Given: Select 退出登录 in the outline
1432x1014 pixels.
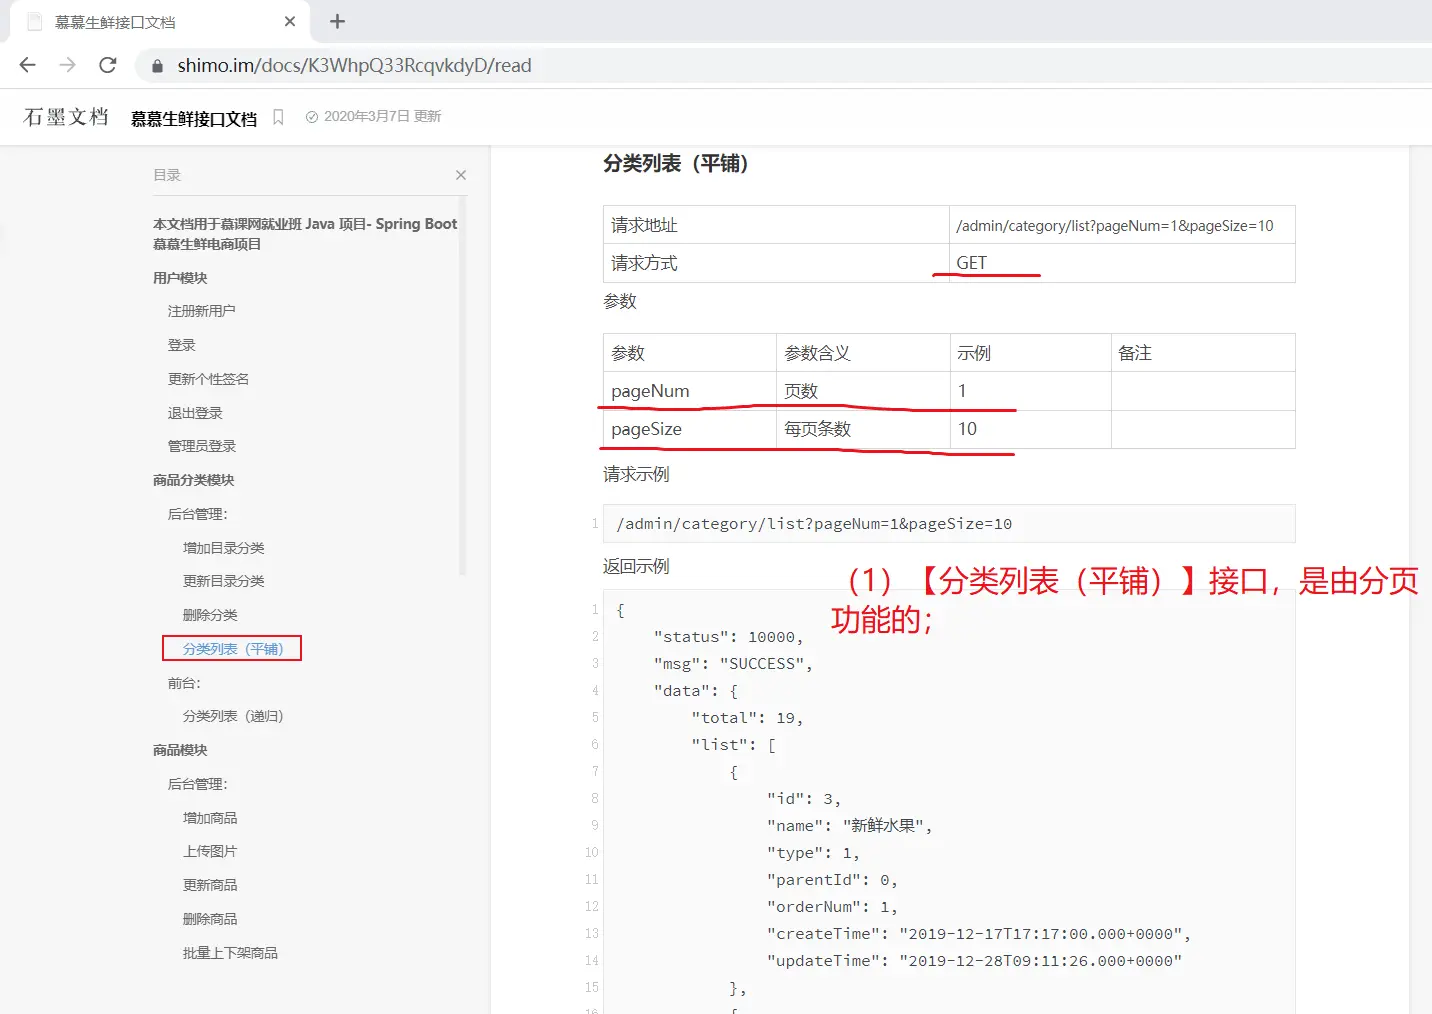Looking at the screenshot, I should point(195,413).
